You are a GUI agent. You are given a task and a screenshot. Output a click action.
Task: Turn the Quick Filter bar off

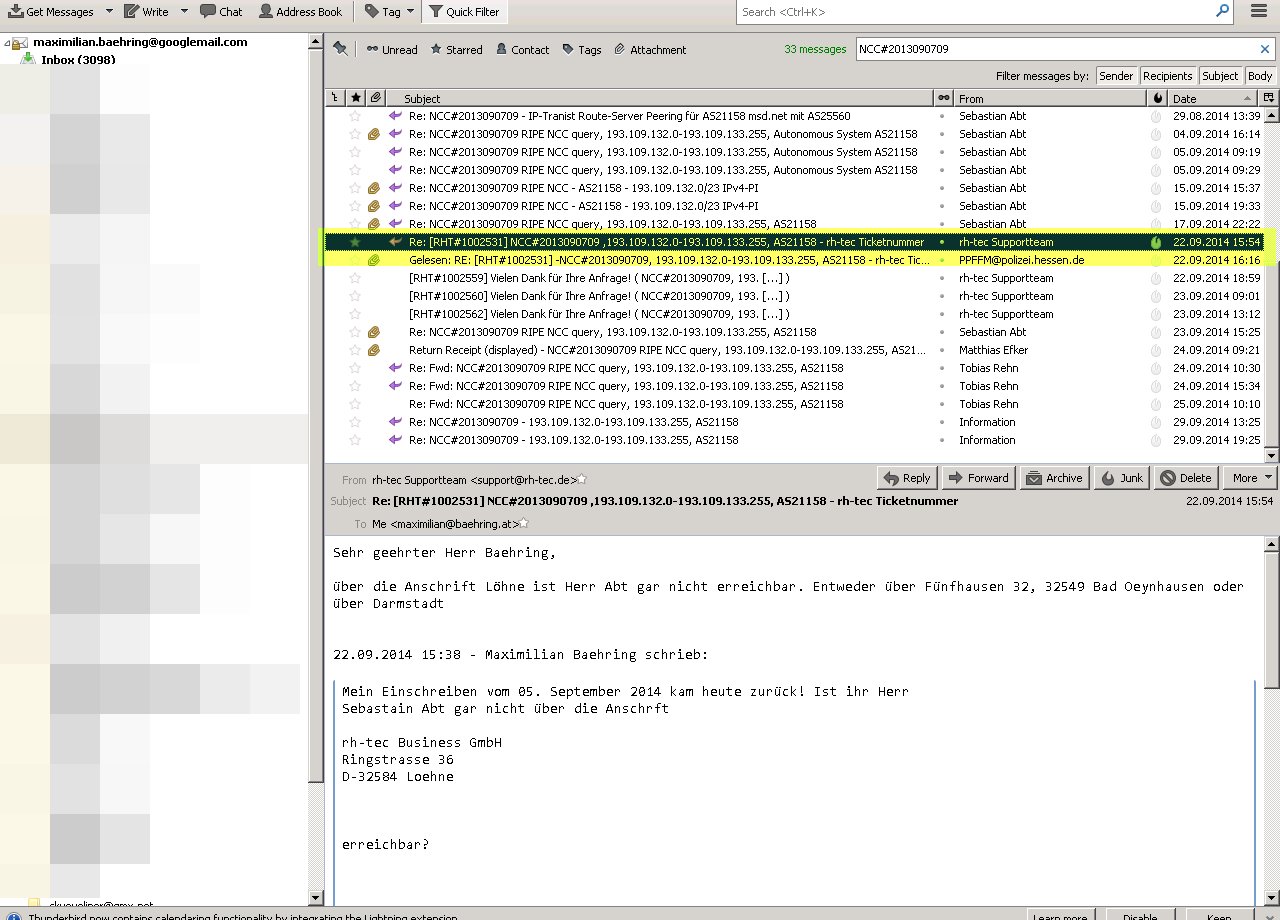464,12
